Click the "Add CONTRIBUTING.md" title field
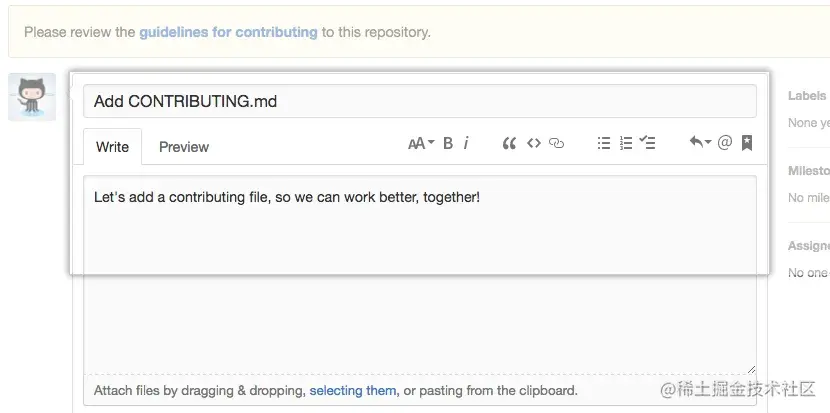This screenshot has height=413, width=830. pyautogui.click(x=419, y=102)
